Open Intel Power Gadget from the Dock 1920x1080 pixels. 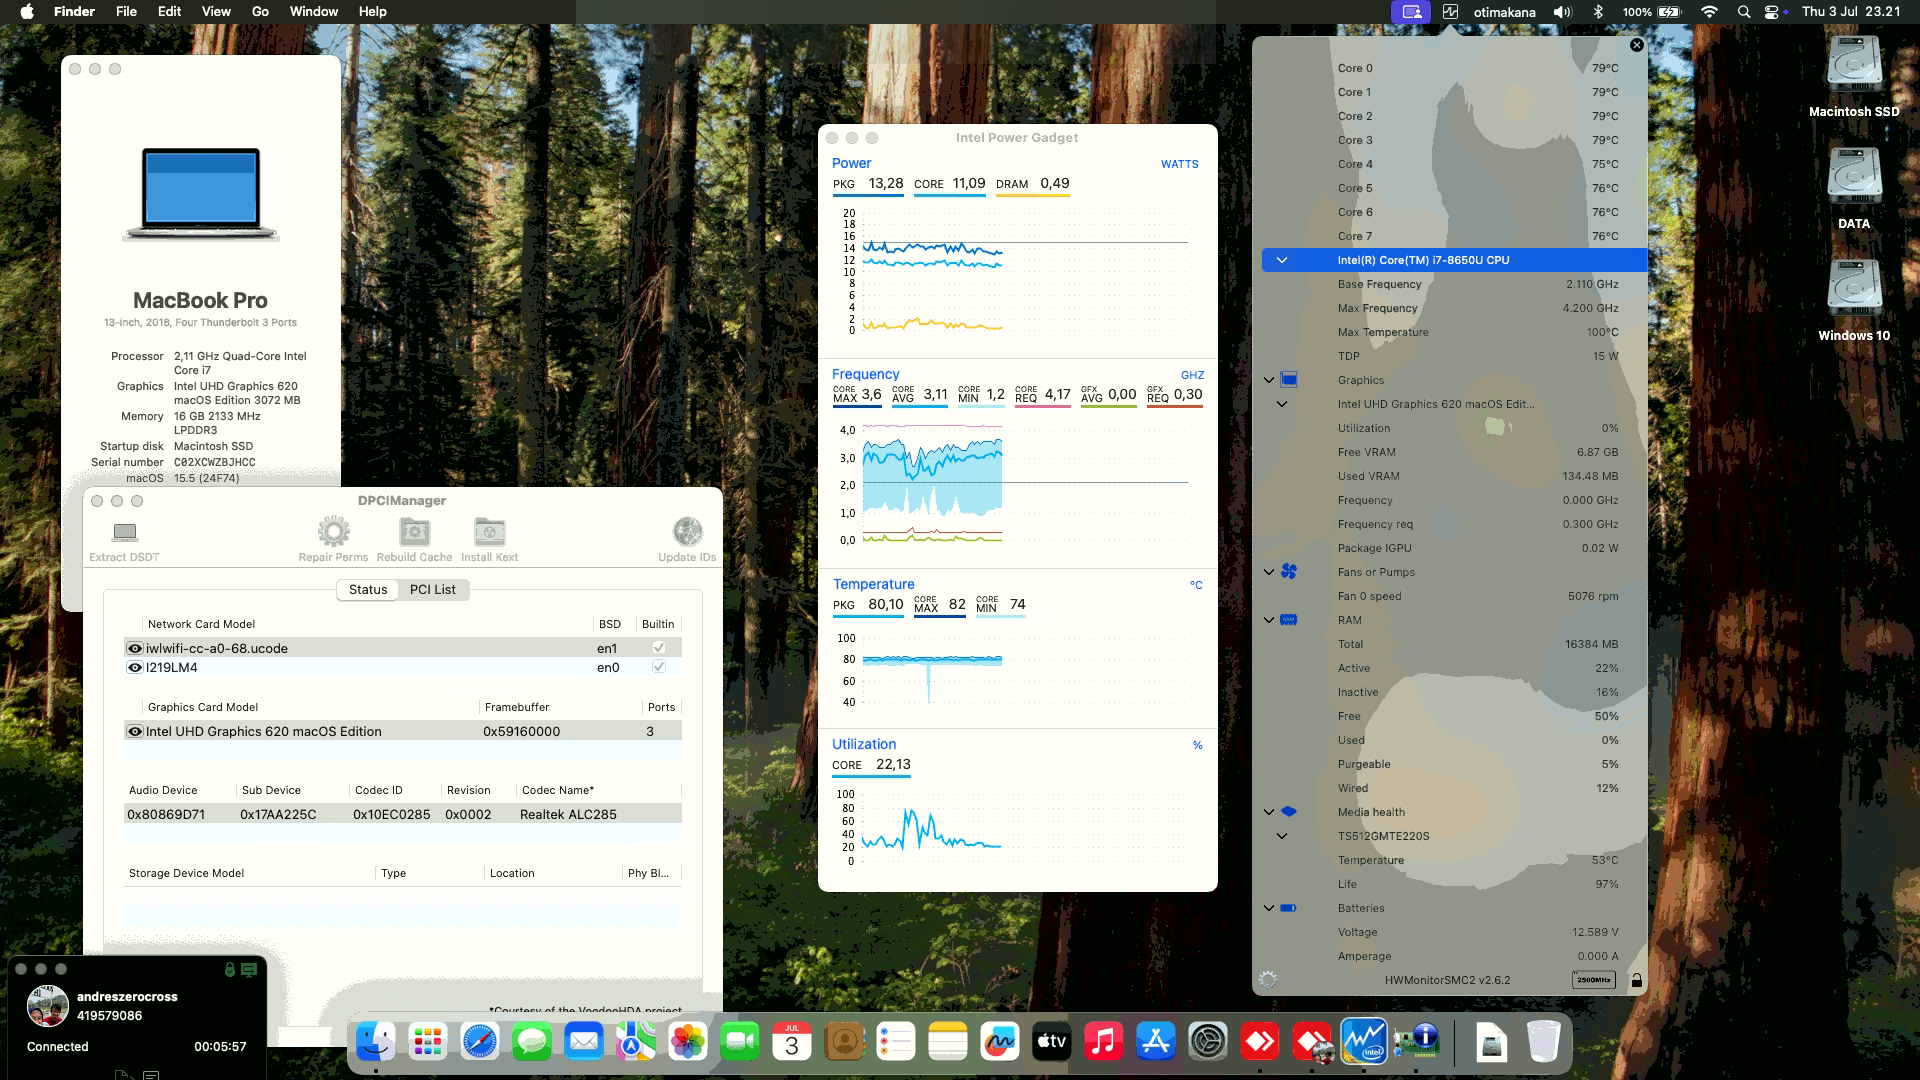1365,1043
